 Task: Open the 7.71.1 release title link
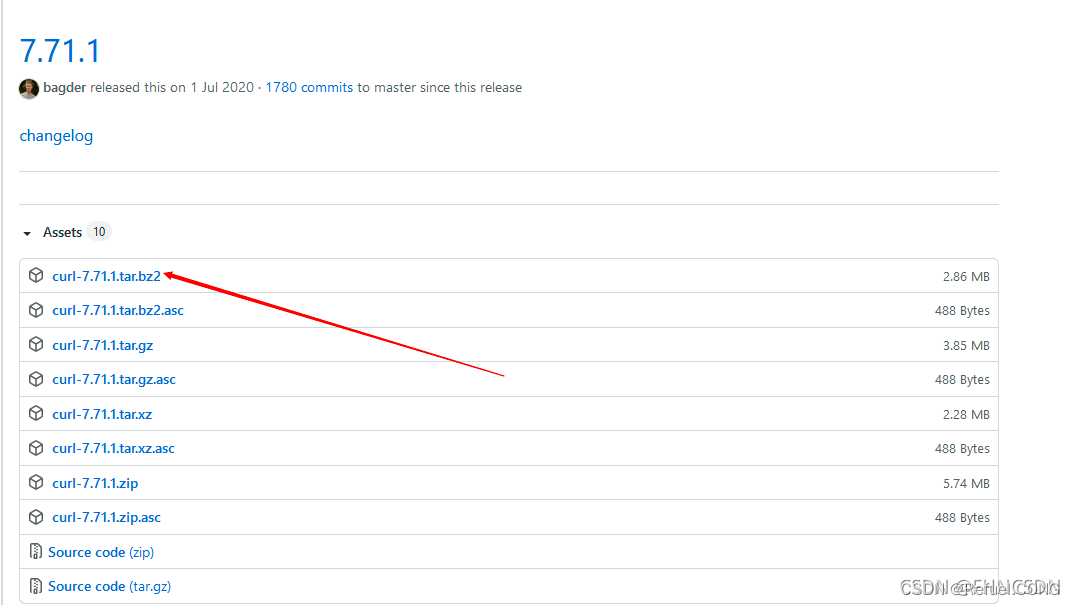tap(60, 51)
